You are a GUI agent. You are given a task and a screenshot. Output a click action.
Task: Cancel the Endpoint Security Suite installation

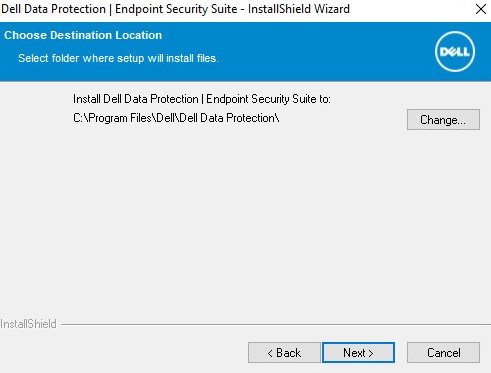tap(443, 353)
